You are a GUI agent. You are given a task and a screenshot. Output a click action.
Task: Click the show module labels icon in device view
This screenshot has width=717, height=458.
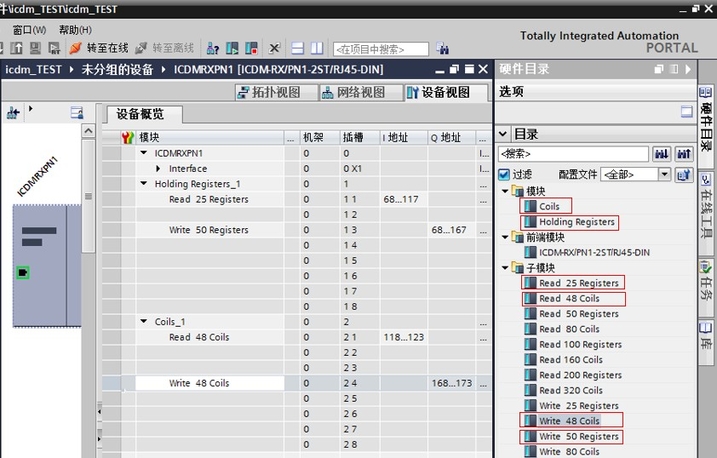pos(77,112)
